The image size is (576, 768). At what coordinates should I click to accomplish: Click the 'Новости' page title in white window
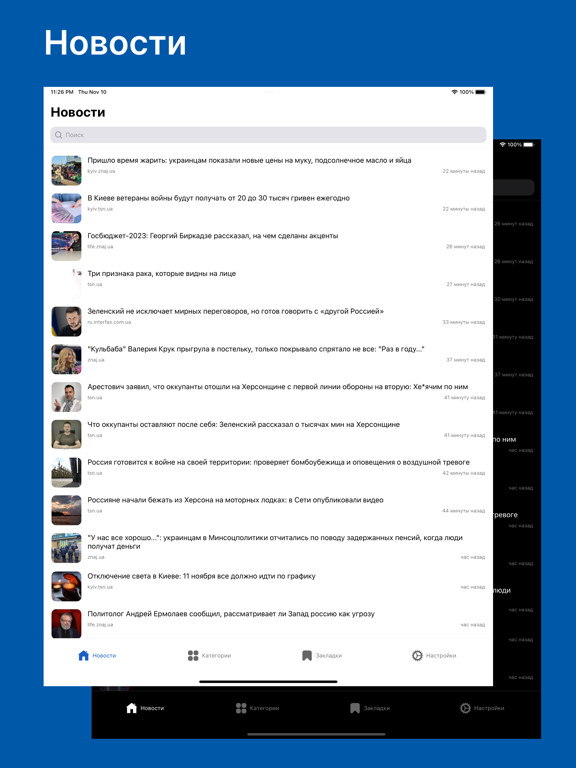coord(78,112)
